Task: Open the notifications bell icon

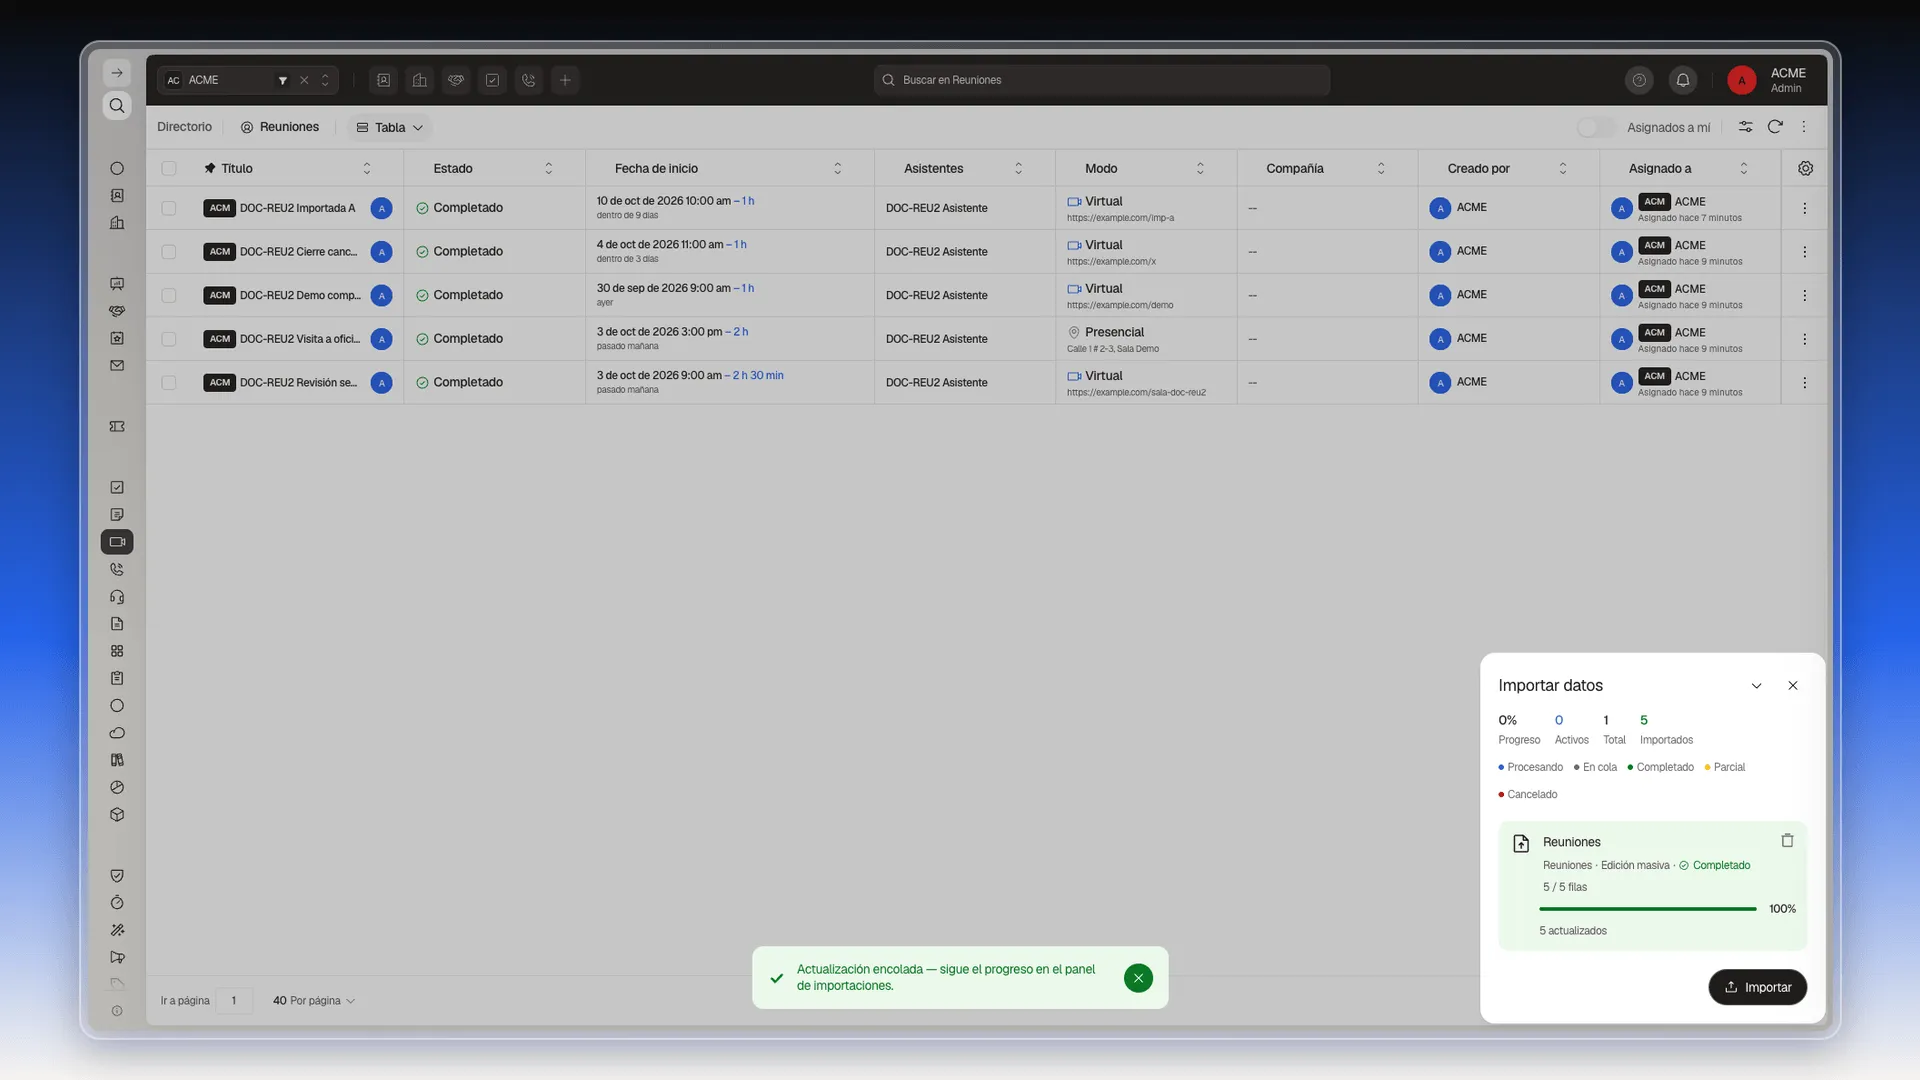Action: pos(1683,80)
